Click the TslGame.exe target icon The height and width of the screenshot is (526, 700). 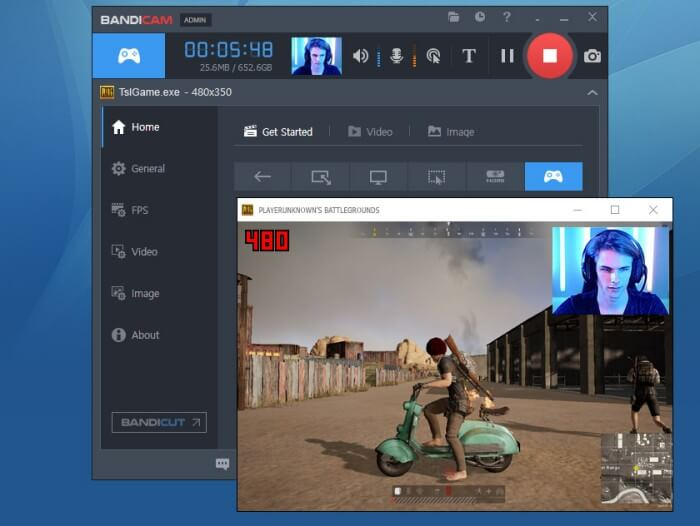click(107, 92)
